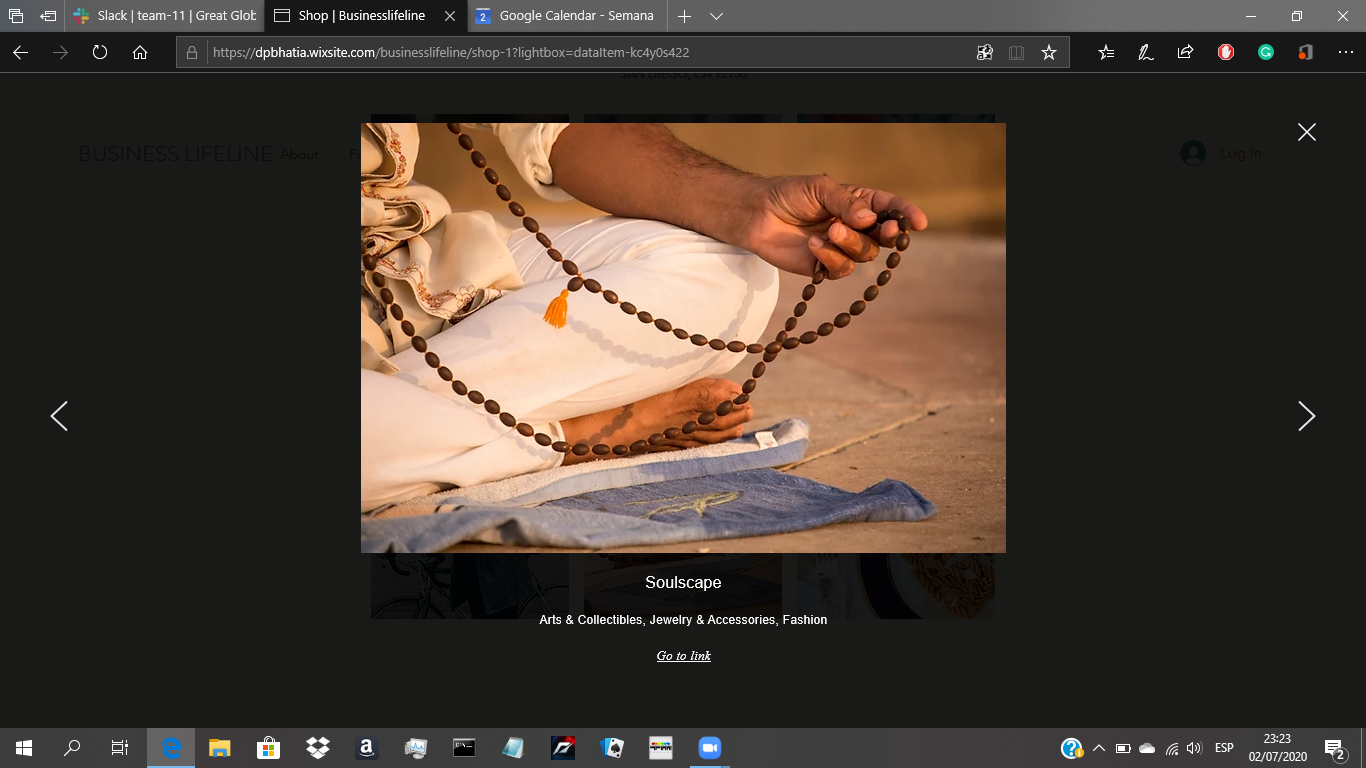Open the Favorites hub list
This screenshot has height=768, width=1366.
(1106, 53)
